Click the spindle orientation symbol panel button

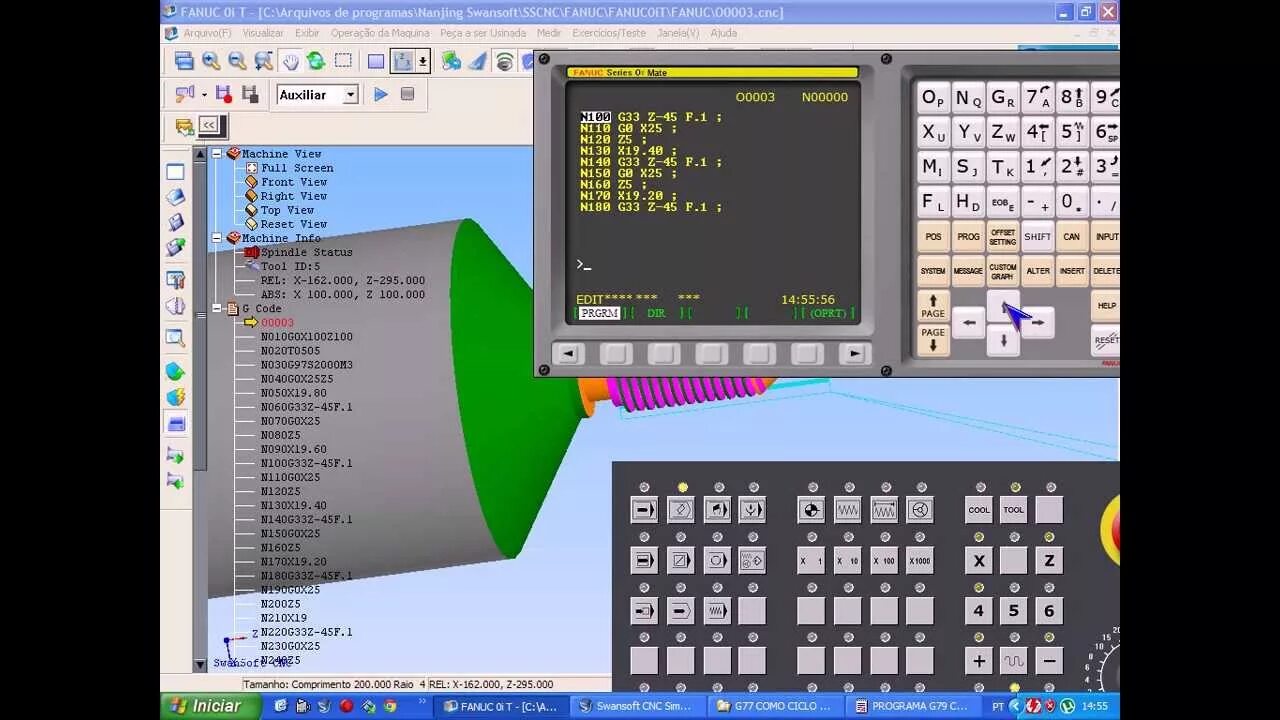811,510
